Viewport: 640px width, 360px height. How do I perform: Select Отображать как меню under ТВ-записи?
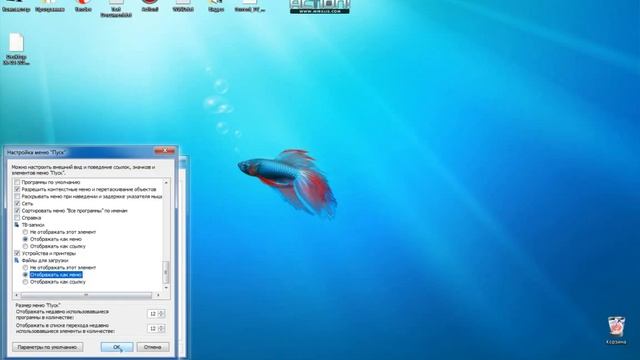[25, 239]
